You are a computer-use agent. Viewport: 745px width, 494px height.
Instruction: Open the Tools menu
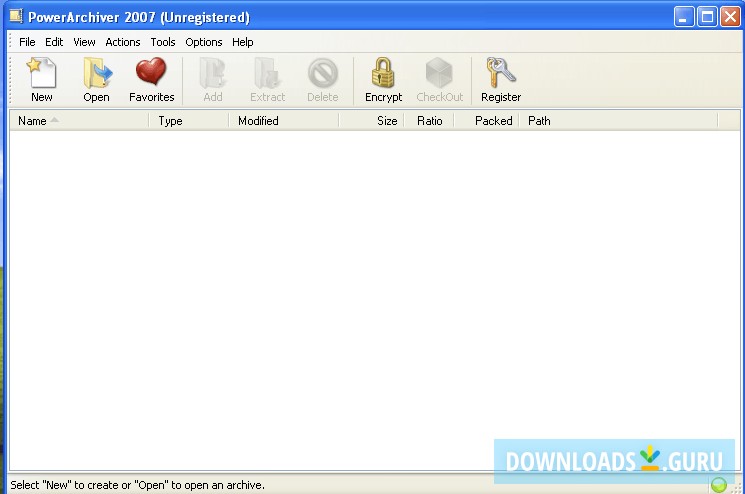click(163, 42)
